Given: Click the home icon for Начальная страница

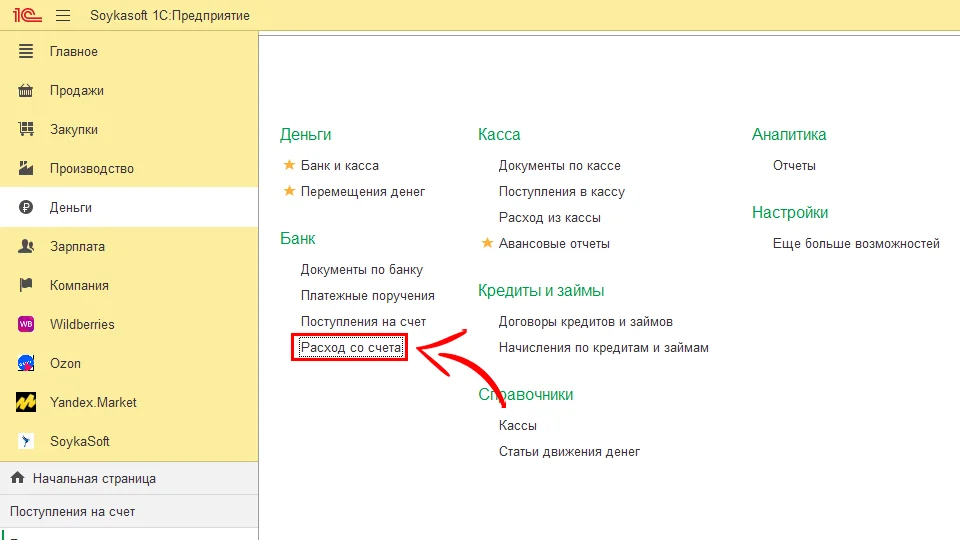Looking at the screenshot, I should (x=17, y=478).
